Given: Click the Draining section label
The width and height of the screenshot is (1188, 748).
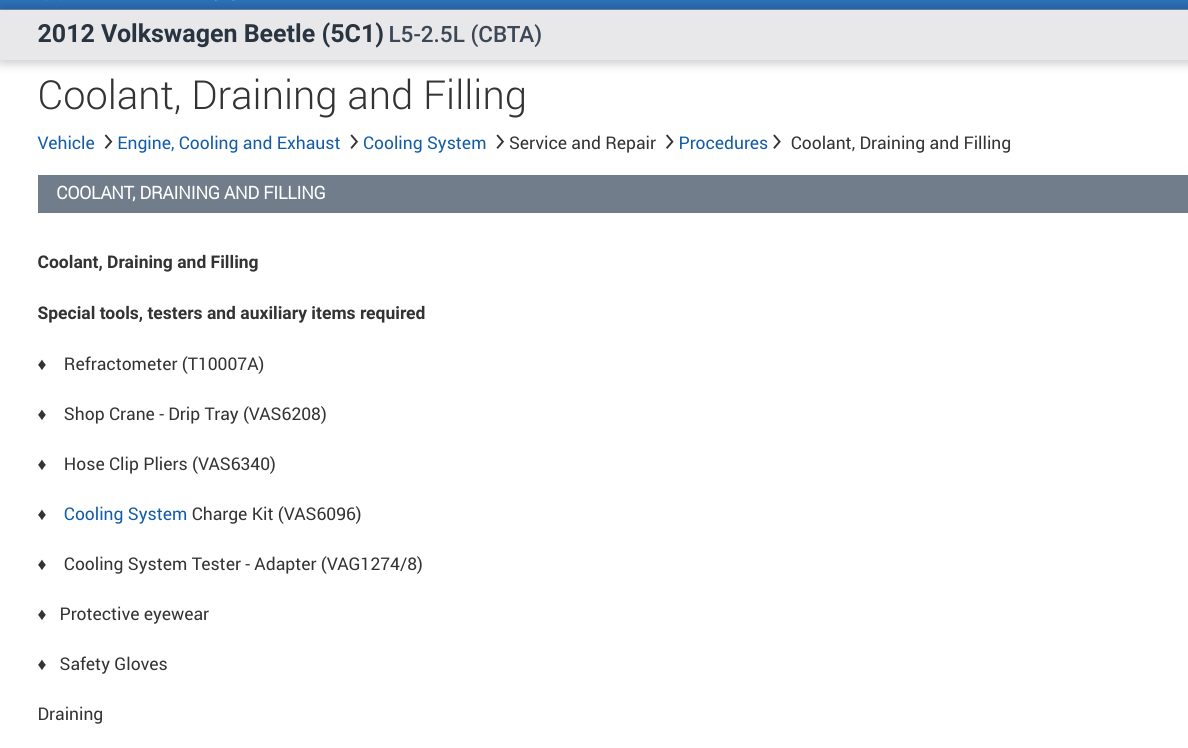Looking at the screenshot, I should tap(70, 714).
